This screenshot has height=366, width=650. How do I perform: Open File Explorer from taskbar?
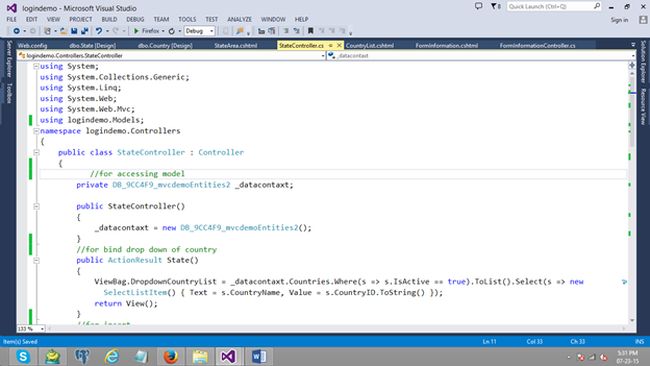[200, 356]
